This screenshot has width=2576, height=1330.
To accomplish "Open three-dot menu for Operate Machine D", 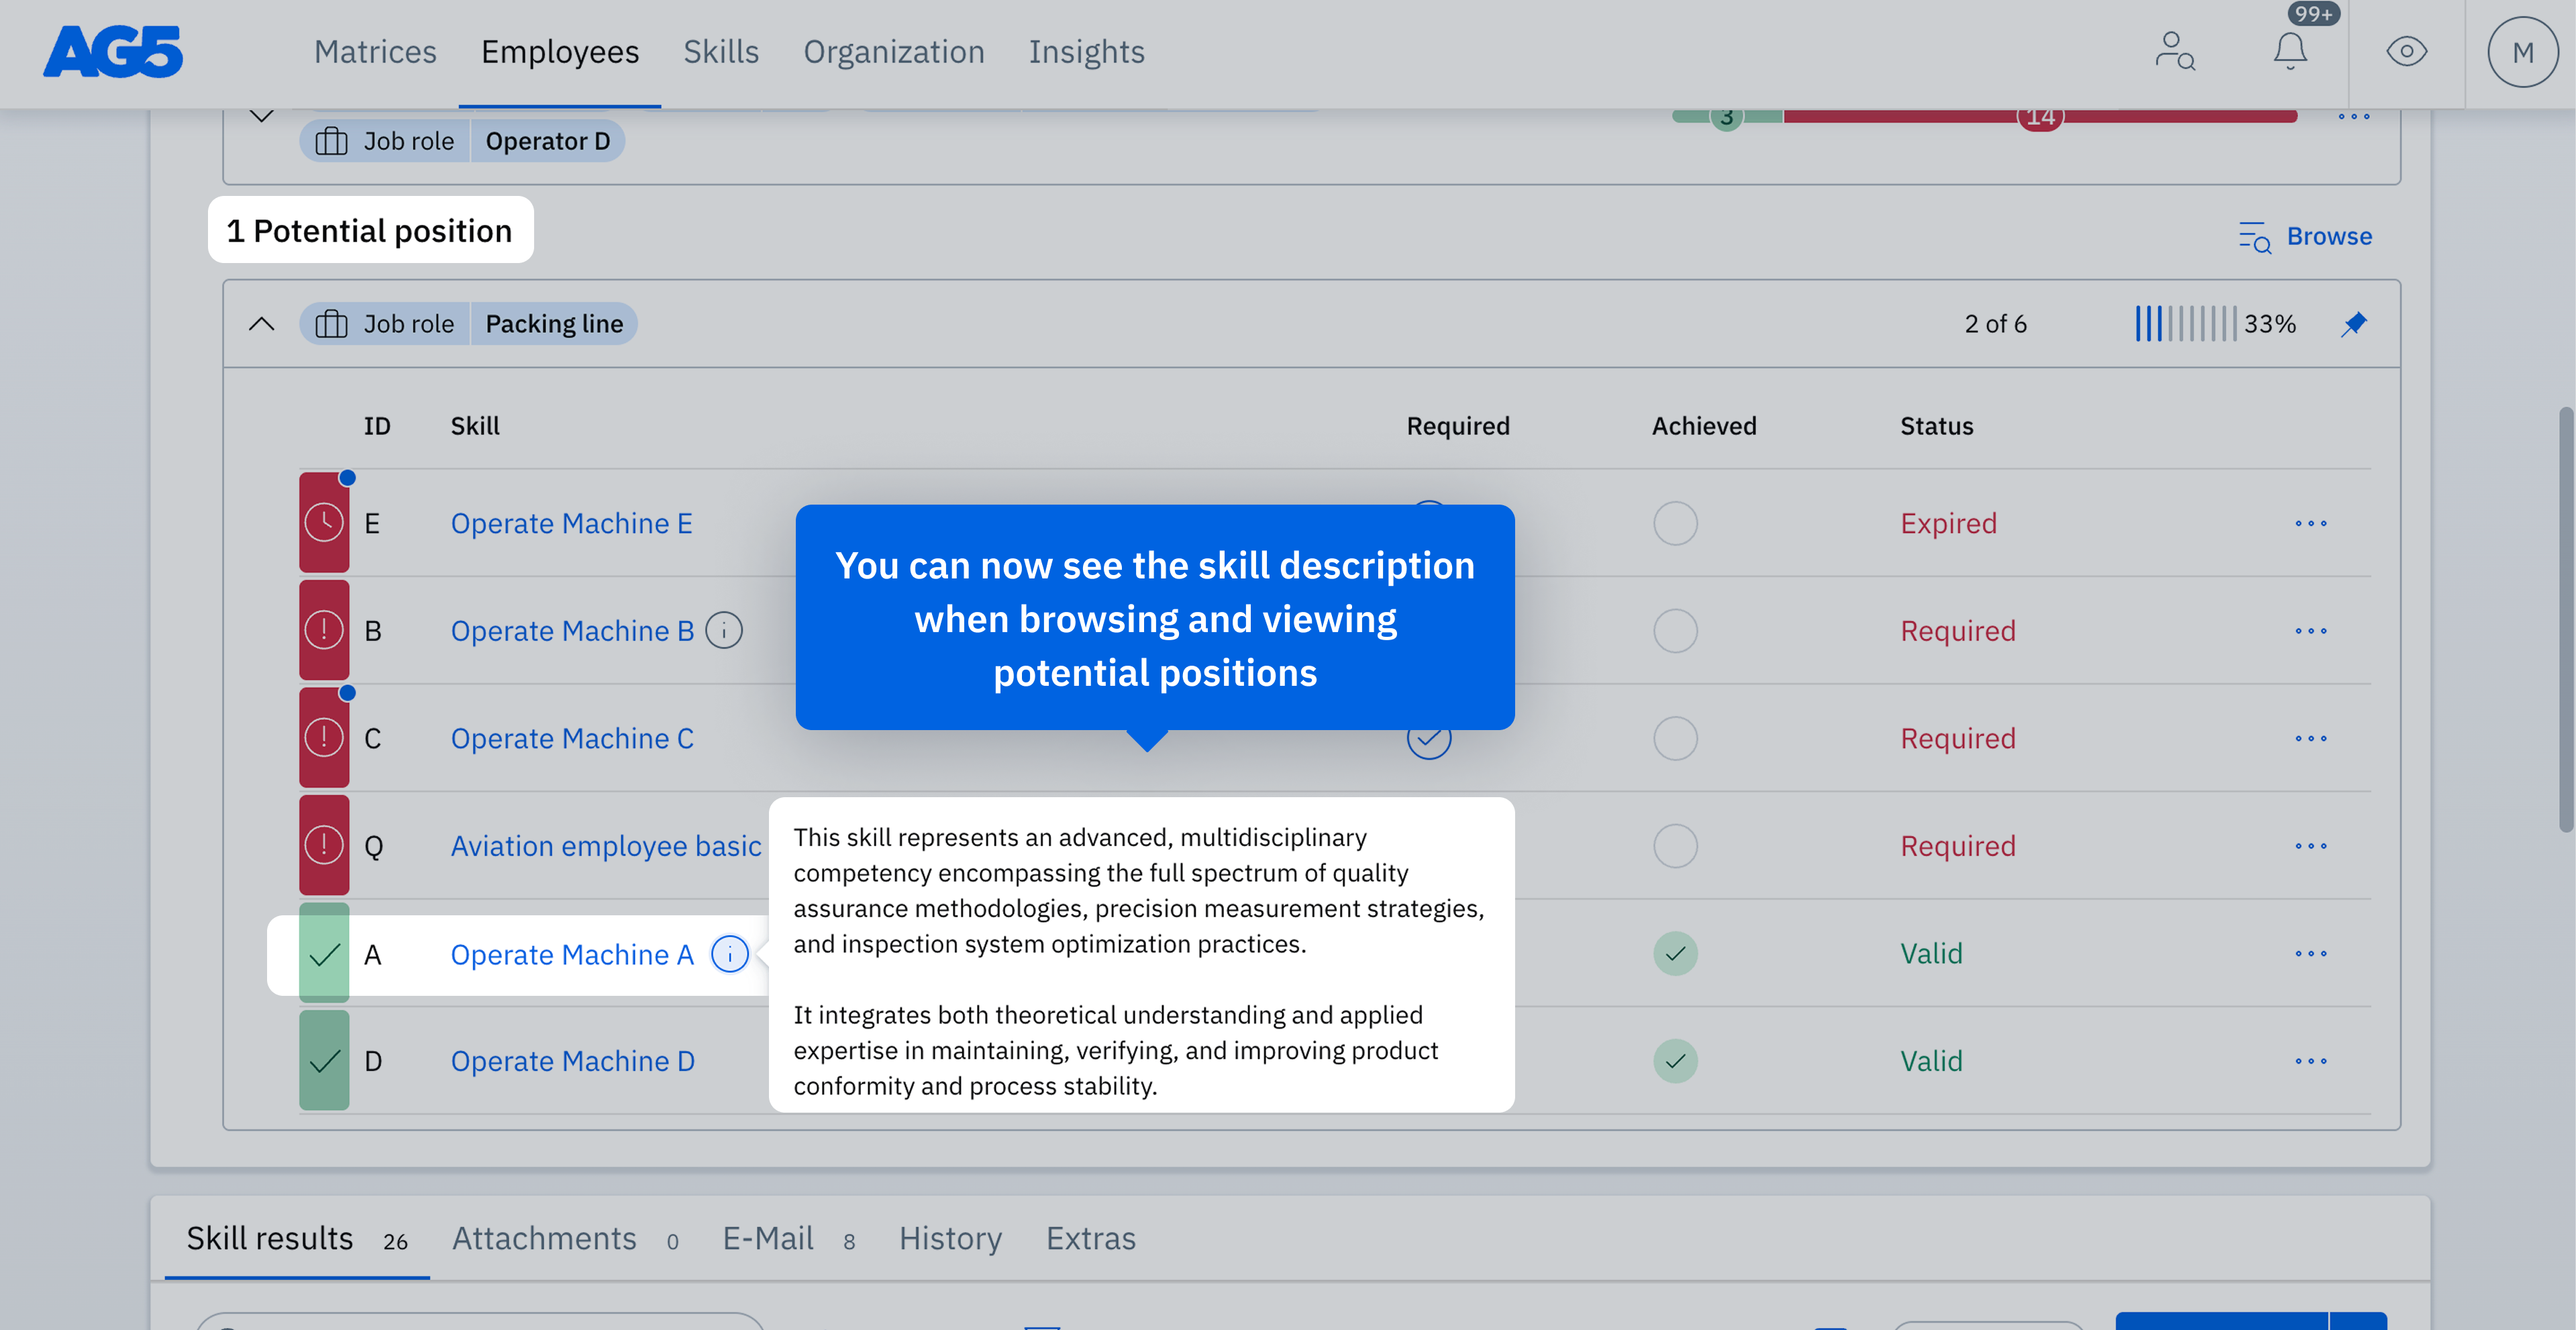I will [2310, 1061].
